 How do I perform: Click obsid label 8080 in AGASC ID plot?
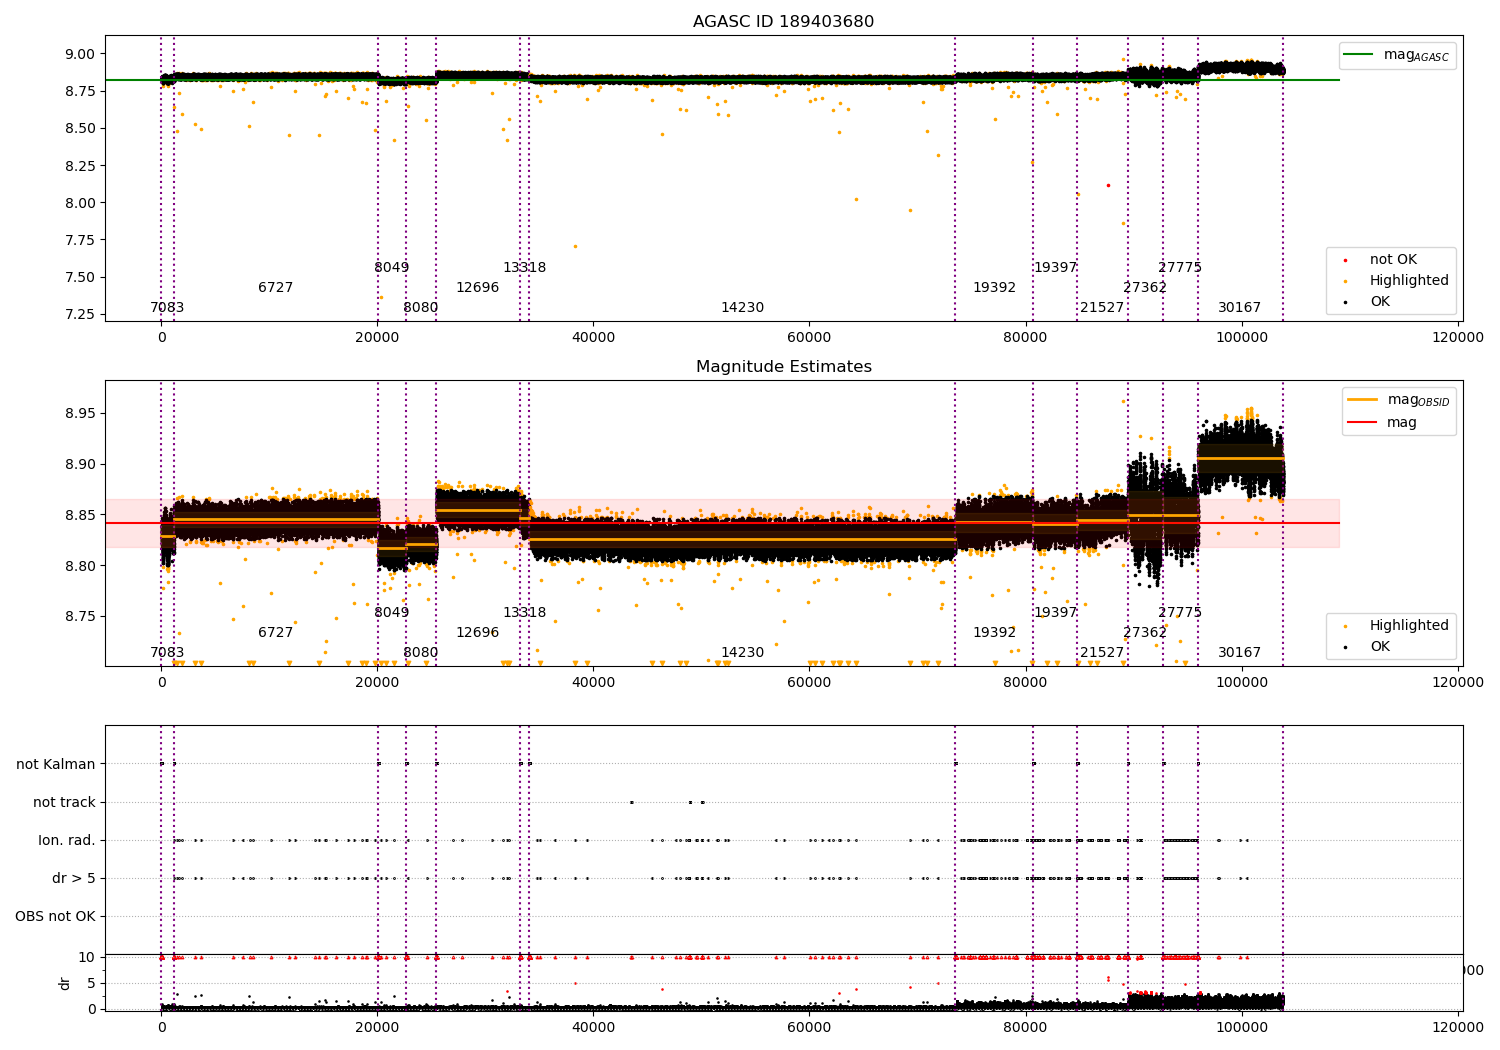421,308
